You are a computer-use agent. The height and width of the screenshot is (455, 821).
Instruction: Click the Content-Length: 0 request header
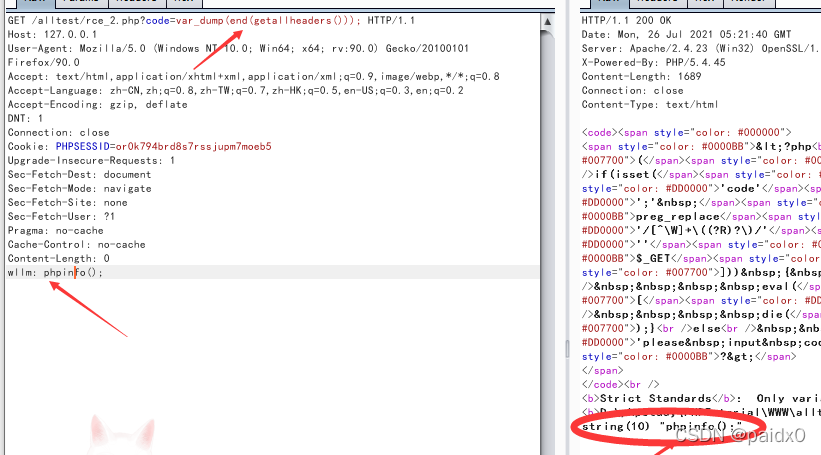coord(59,258)
